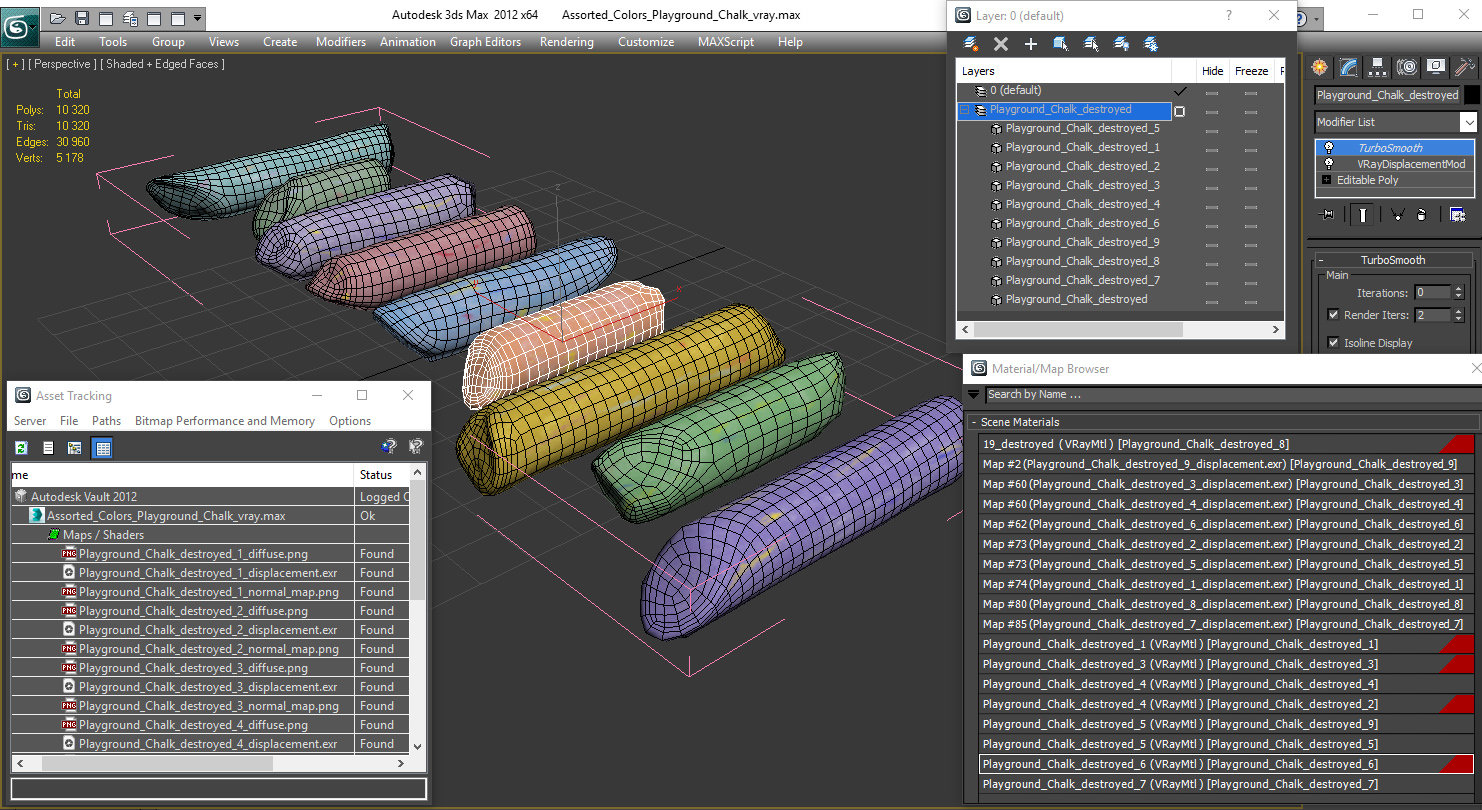Click the Freeze column header
Image resolution: width=1482 pixels, height=810 pixels.
(1251, 71)
